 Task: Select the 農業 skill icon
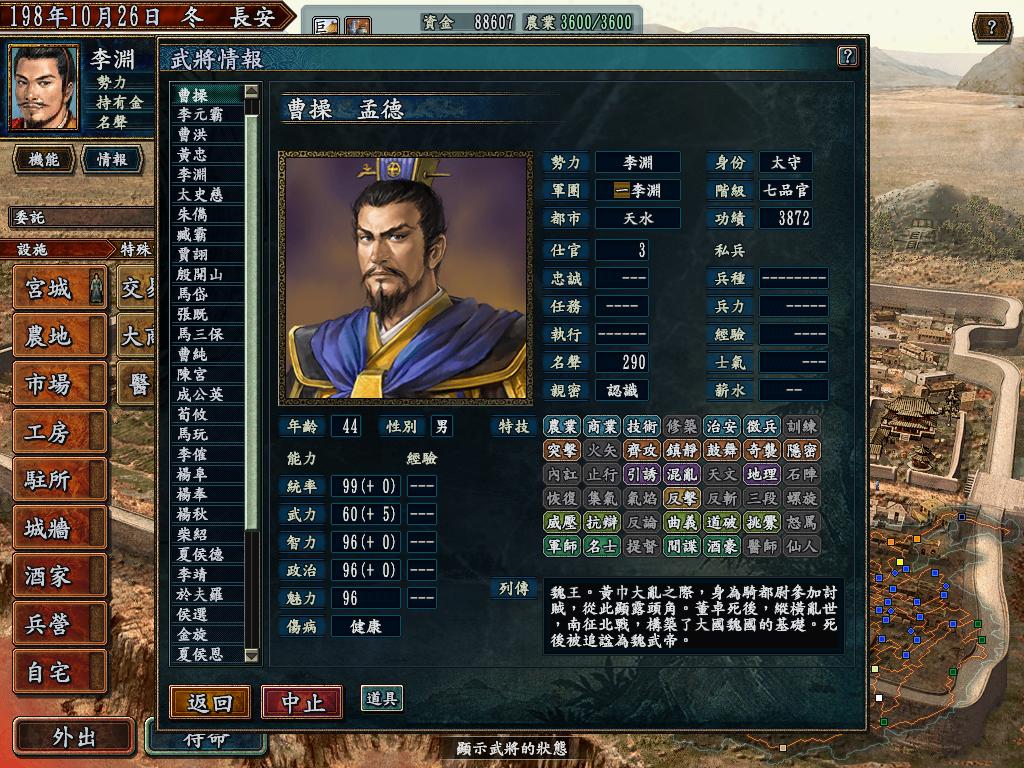tap(562, 426)
